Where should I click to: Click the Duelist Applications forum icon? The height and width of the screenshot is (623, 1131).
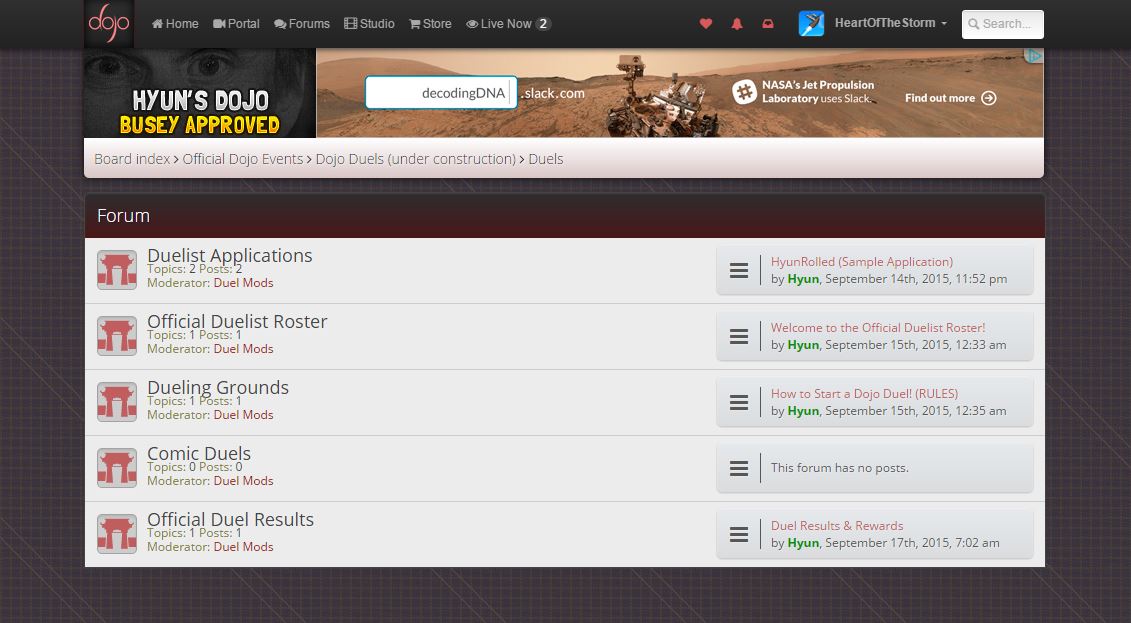click(x=117, y=270)
